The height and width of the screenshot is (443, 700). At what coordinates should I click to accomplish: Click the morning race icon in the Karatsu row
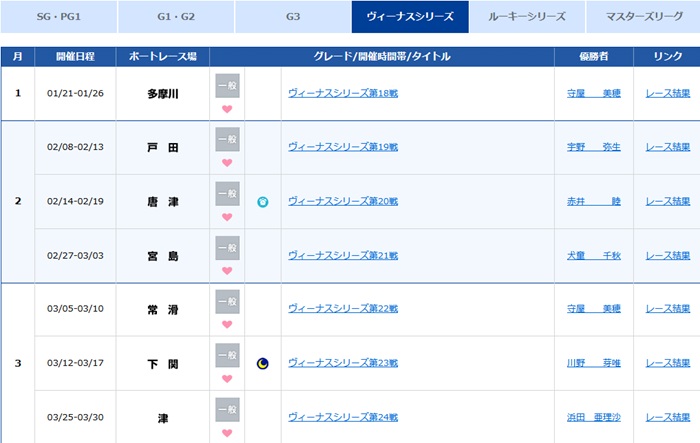(x=263, y=202)
